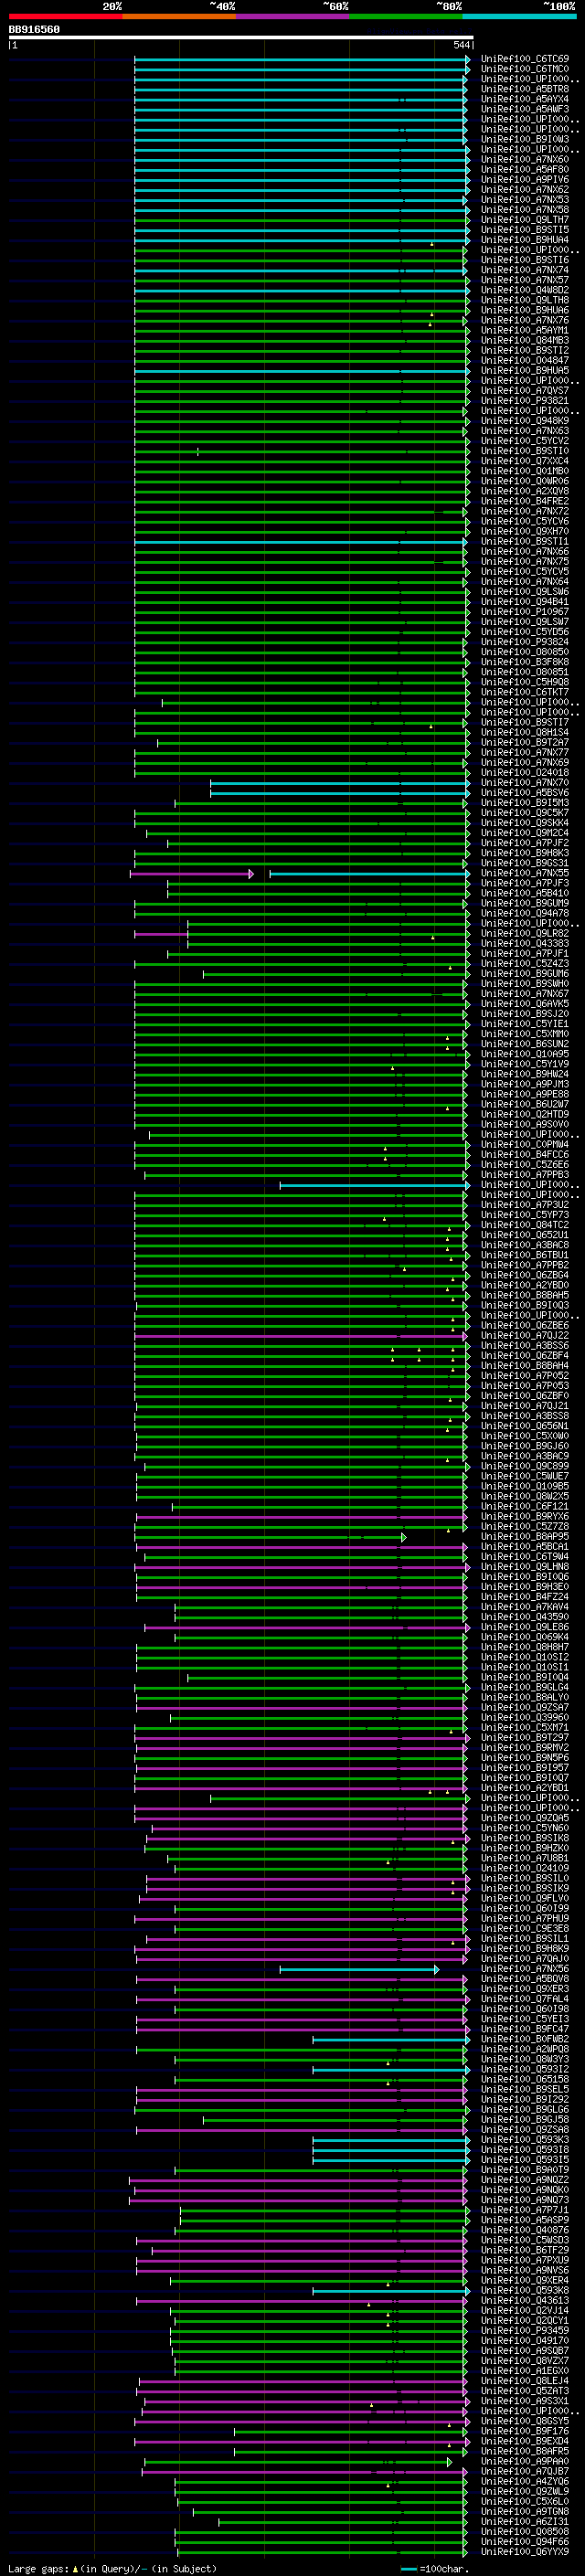585x2576 pixels.
Task: Select hit label UniRef100_A7PPB3
Action: [525, 1175]
